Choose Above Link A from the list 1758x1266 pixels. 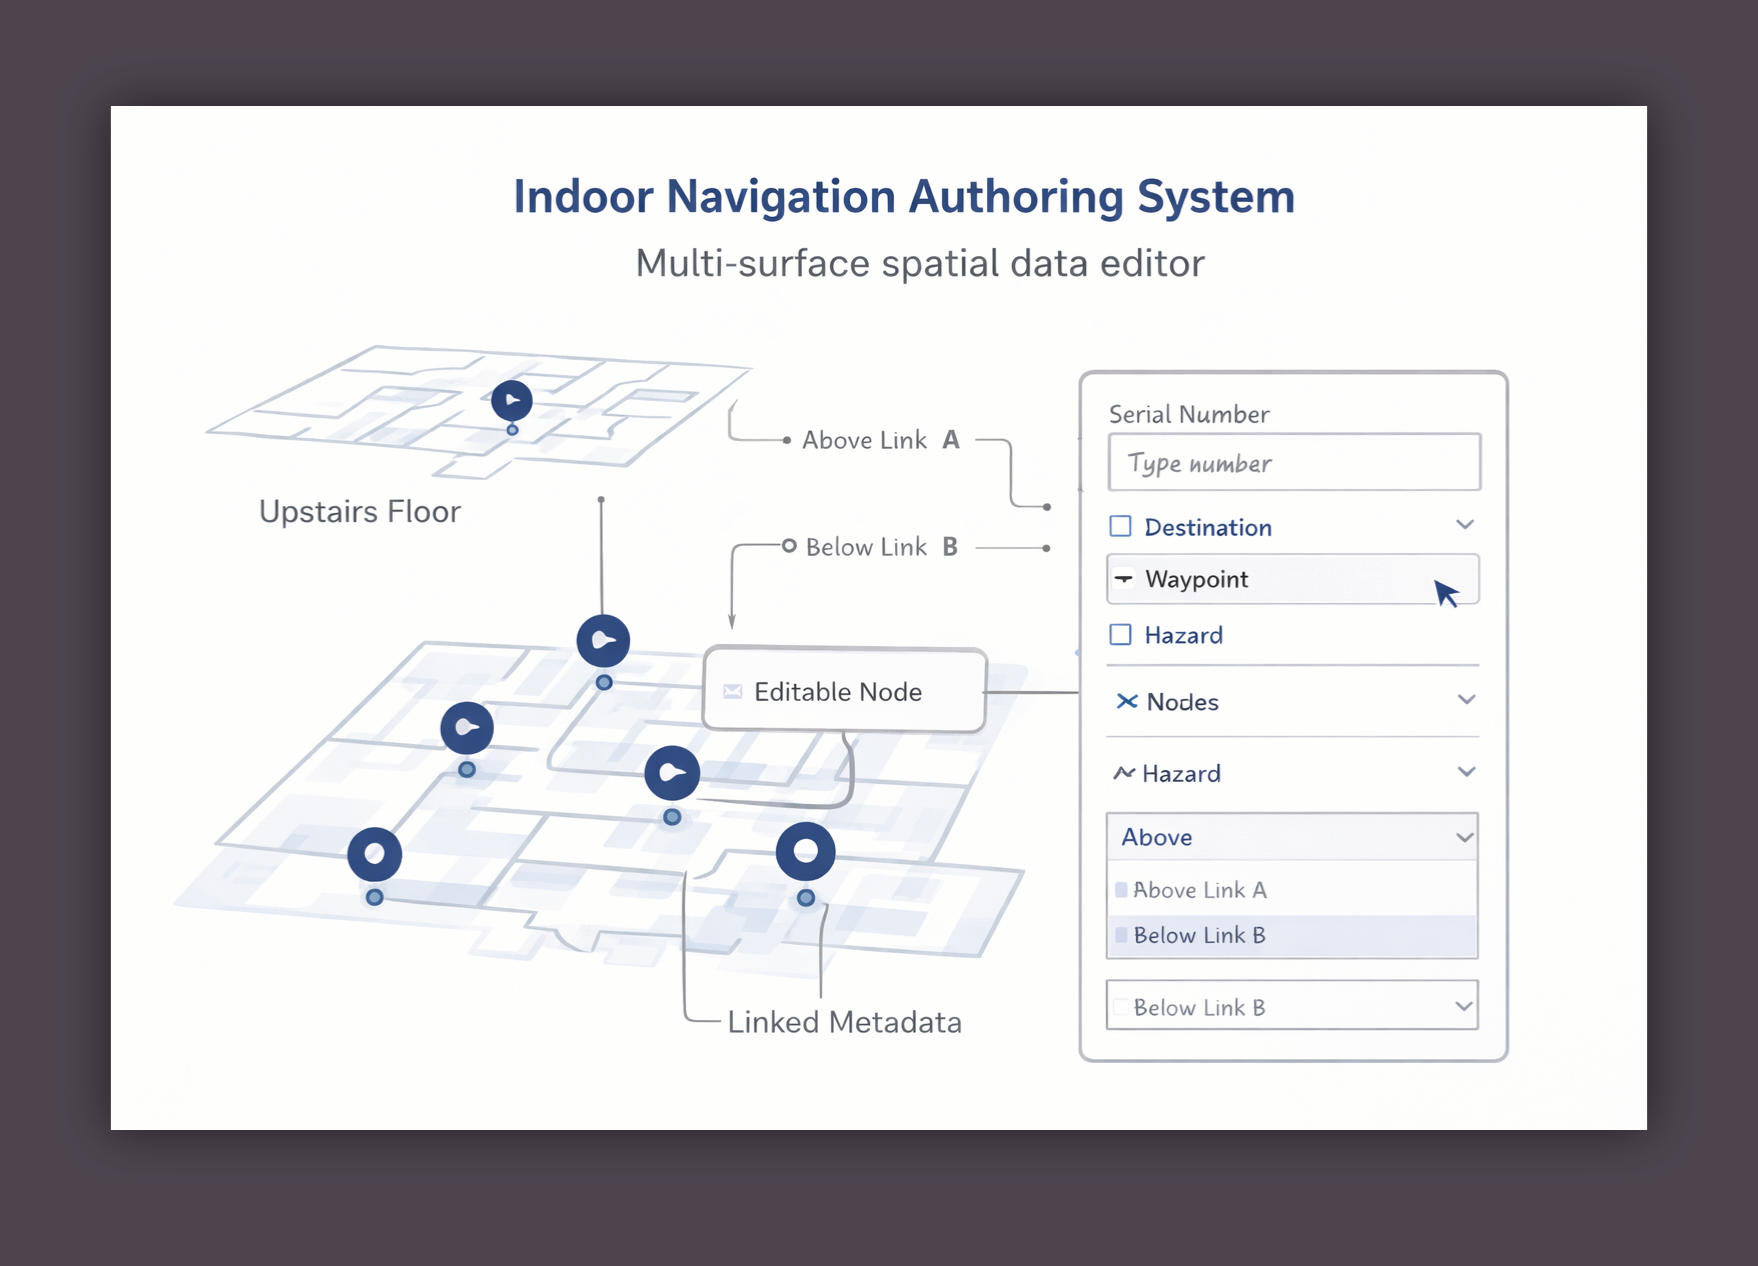pos(1200,889)
